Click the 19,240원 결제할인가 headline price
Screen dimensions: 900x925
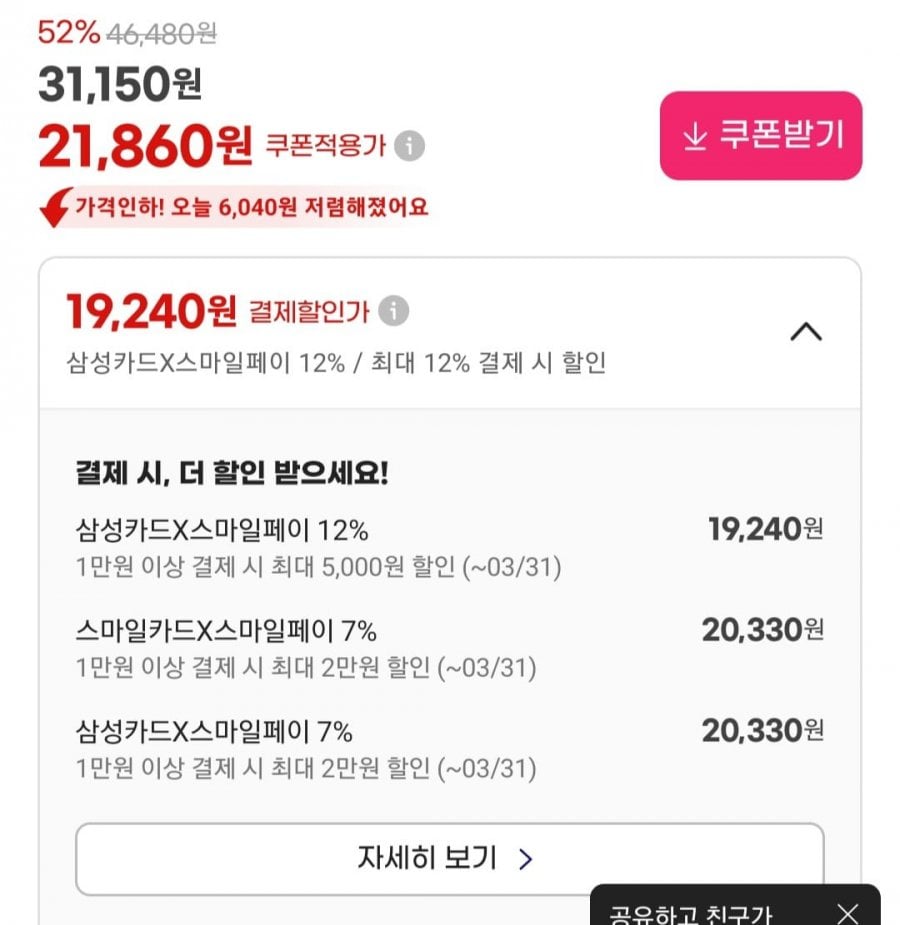(x=150, y=312)
